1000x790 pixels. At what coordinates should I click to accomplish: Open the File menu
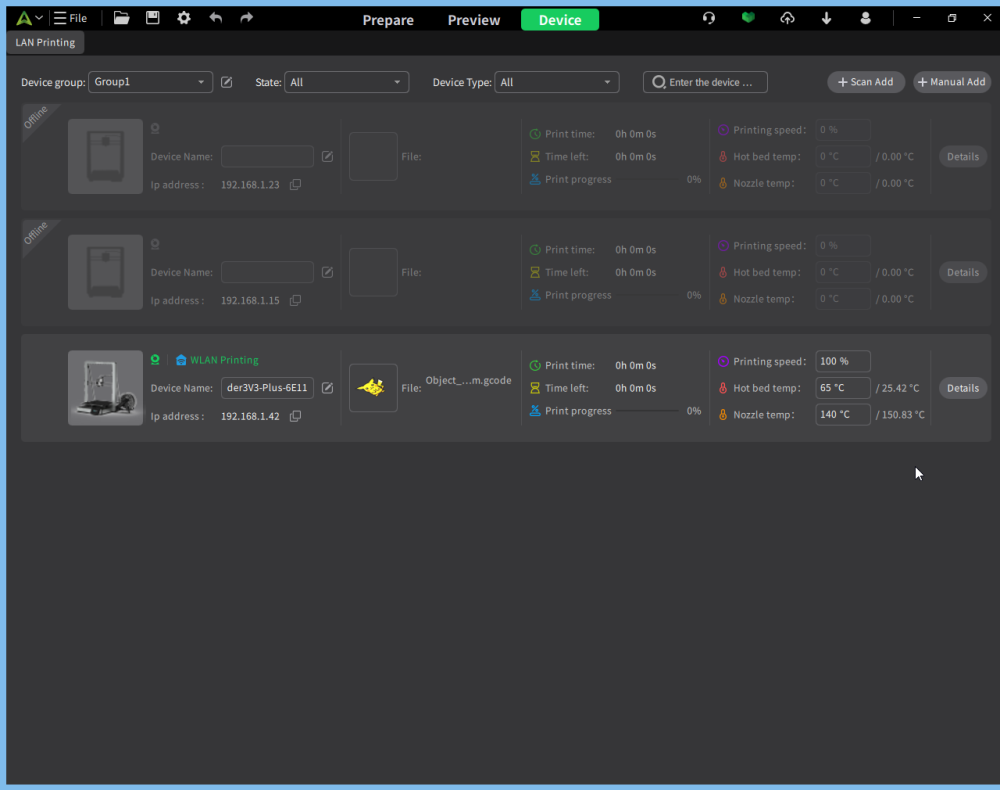pyautogui.click(x=70, y=18)
